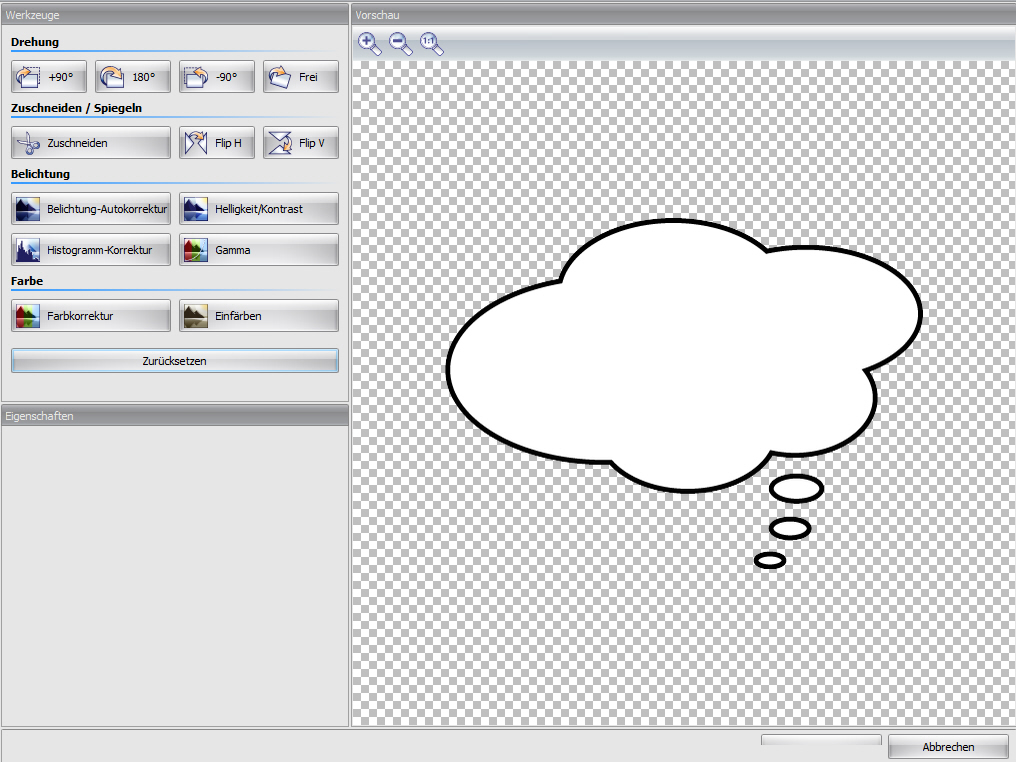
Task: Flip image horizontally with Flip H
Action: [217, 143]
